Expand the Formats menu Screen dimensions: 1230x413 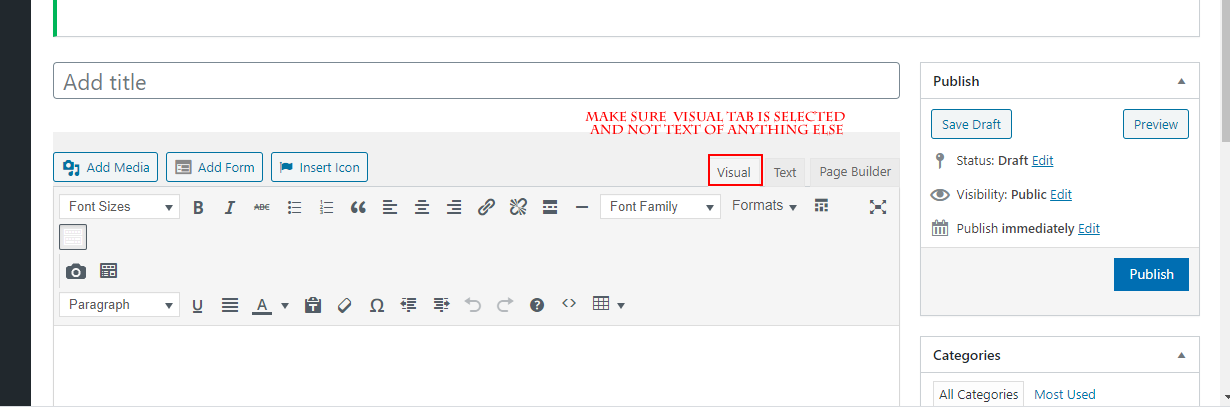[x=764, y=206]
